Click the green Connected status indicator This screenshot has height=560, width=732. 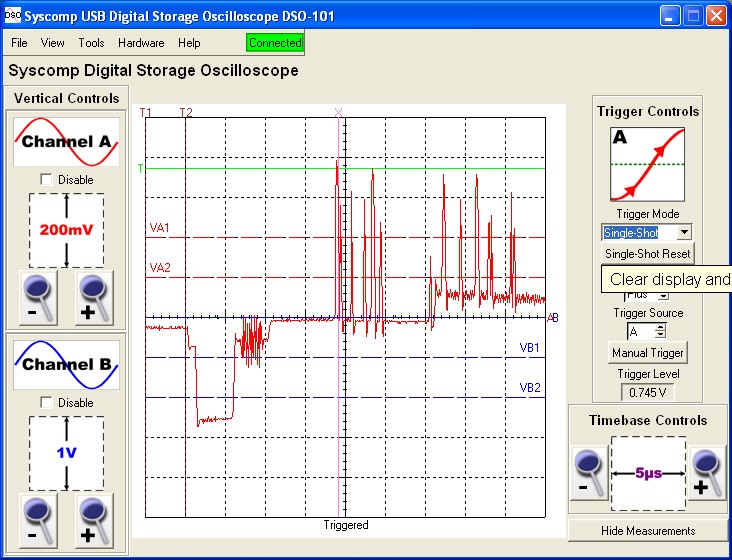(274, 43)
